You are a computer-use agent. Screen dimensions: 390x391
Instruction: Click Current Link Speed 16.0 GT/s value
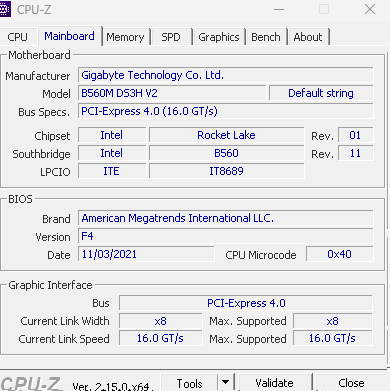[x=161, y=338]
